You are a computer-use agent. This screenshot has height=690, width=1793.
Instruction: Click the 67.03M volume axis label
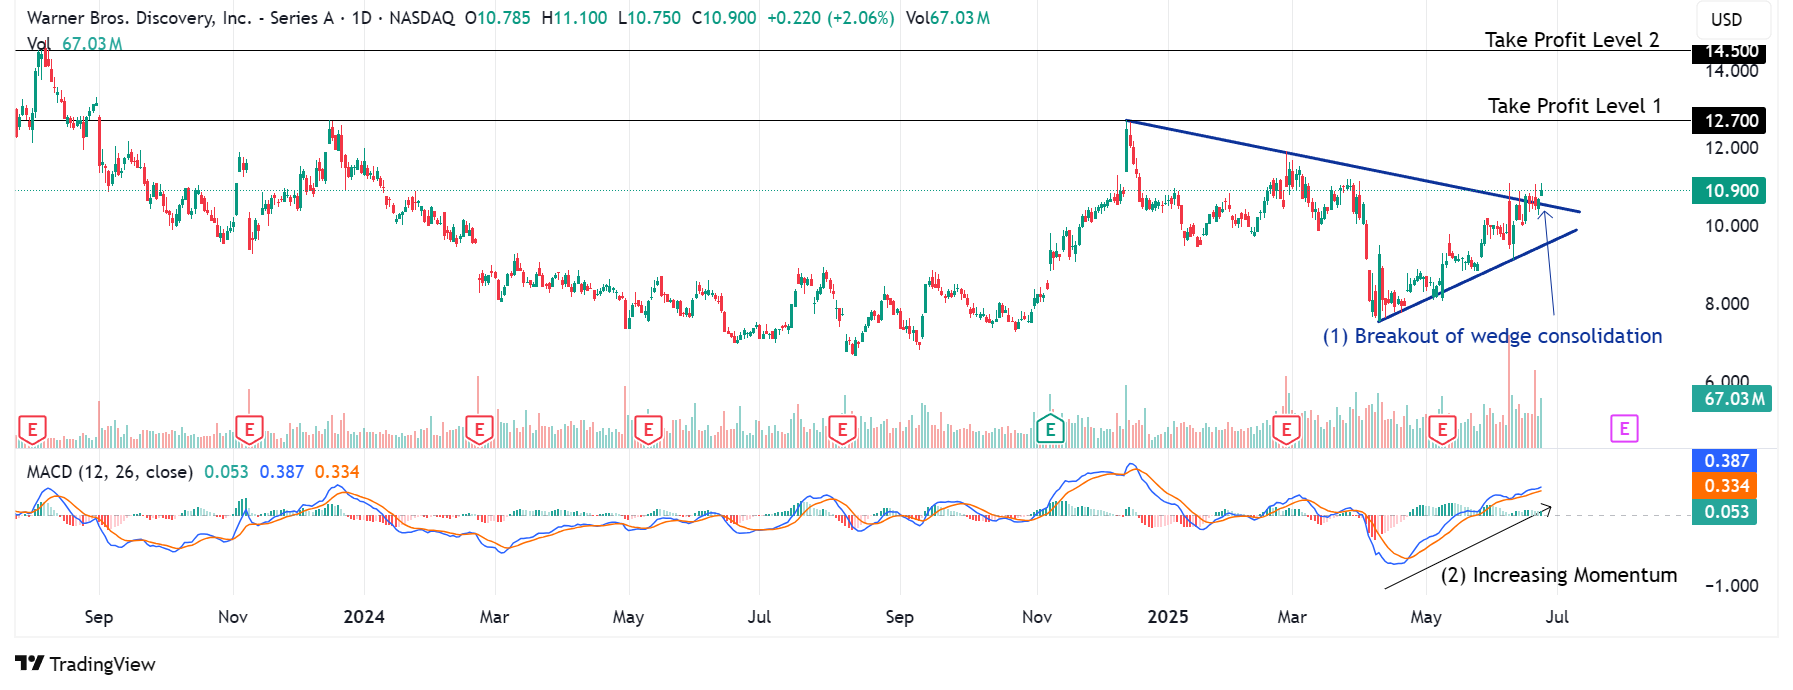[1732, 399]
